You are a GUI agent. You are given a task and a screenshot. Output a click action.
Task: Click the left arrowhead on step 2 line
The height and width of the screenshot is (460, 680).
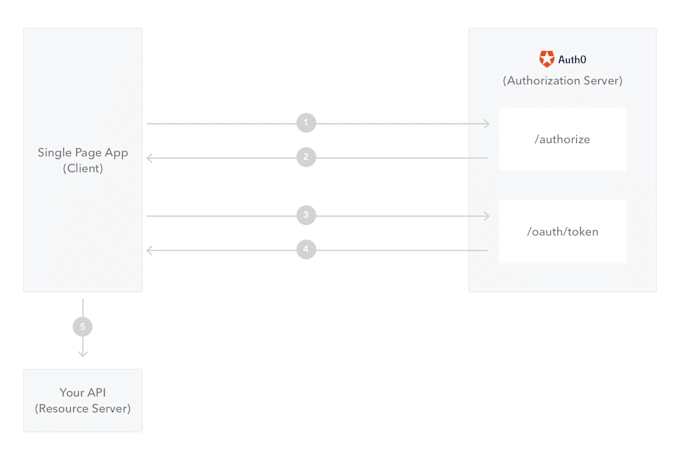point(150,158)
